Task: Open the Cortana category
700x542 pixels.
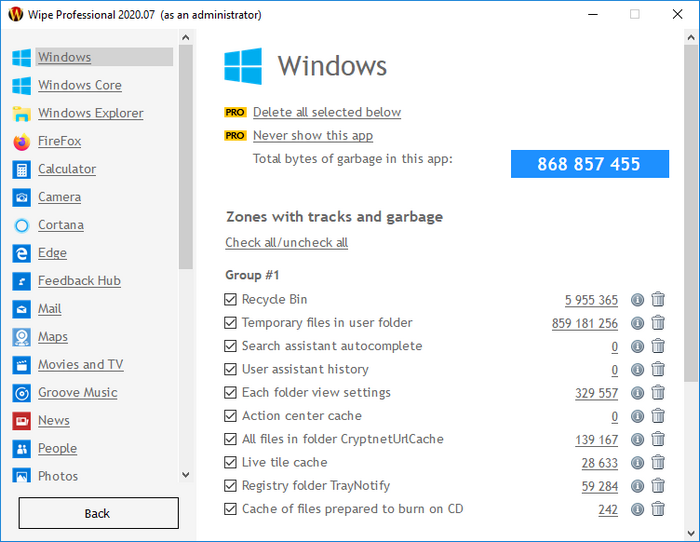Action: [61, 225]
